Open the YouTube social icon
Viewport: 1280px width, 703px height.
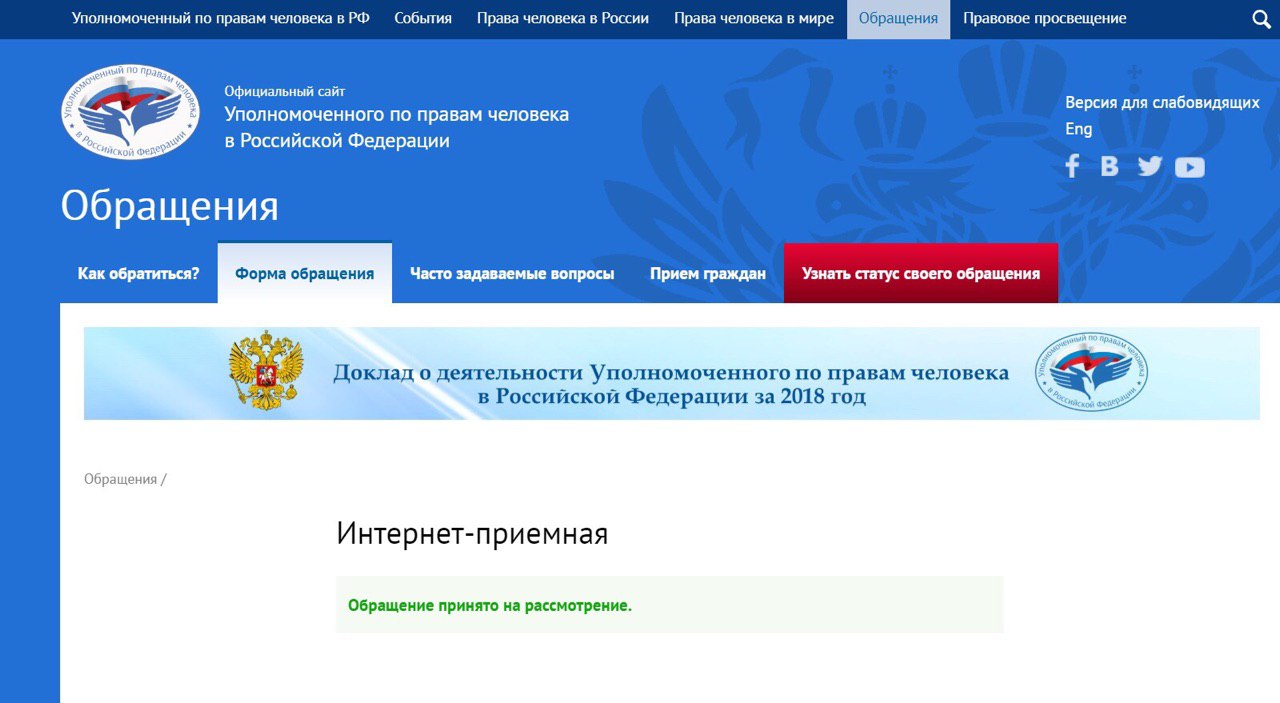click(x=1189, y=167)
